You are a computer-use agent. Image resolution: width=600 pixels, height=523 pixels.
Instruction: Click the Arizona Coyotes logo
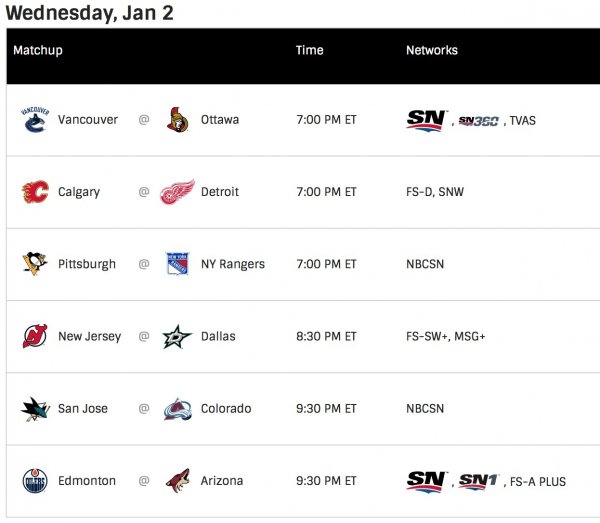coord(177,481)
